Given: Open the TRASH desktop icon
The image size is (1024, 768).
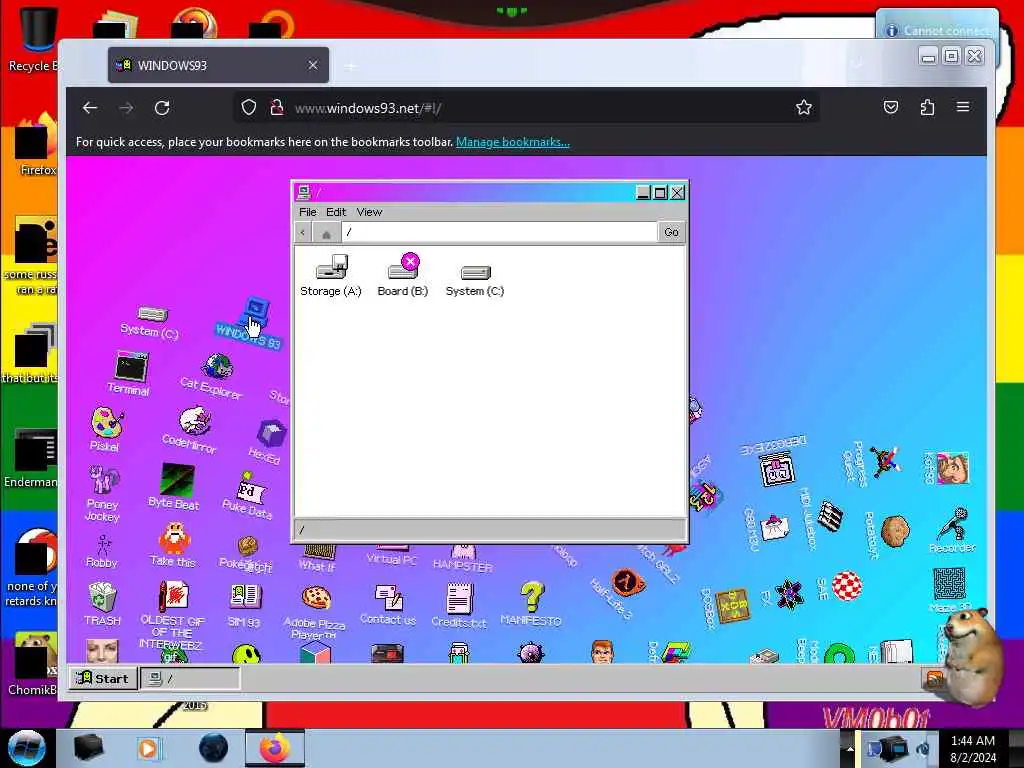Looking at the screenshot, I should [x=103, y=603].
